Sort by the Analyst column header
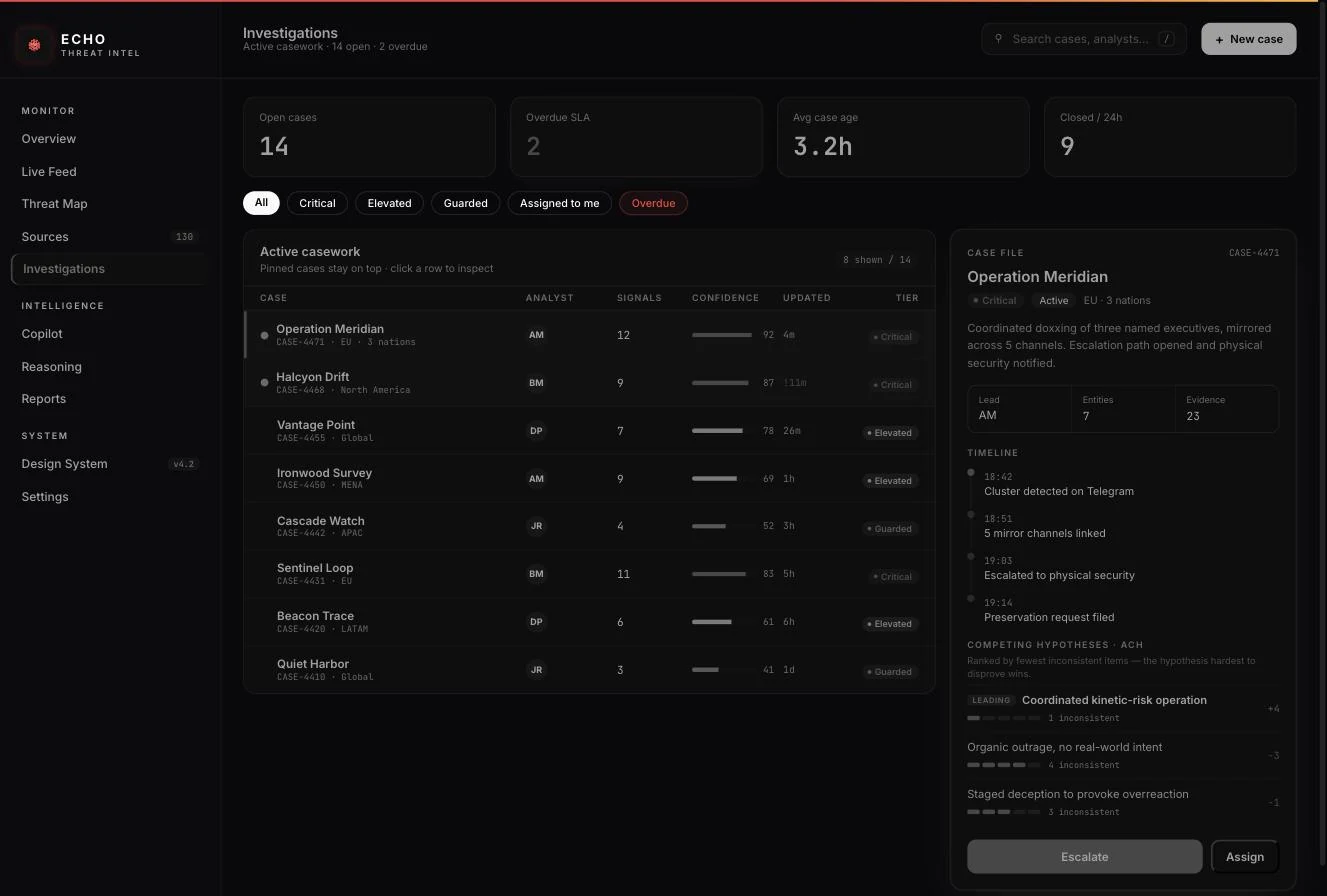Screen dimensions: 1327x896 click(x=550, y=298)
